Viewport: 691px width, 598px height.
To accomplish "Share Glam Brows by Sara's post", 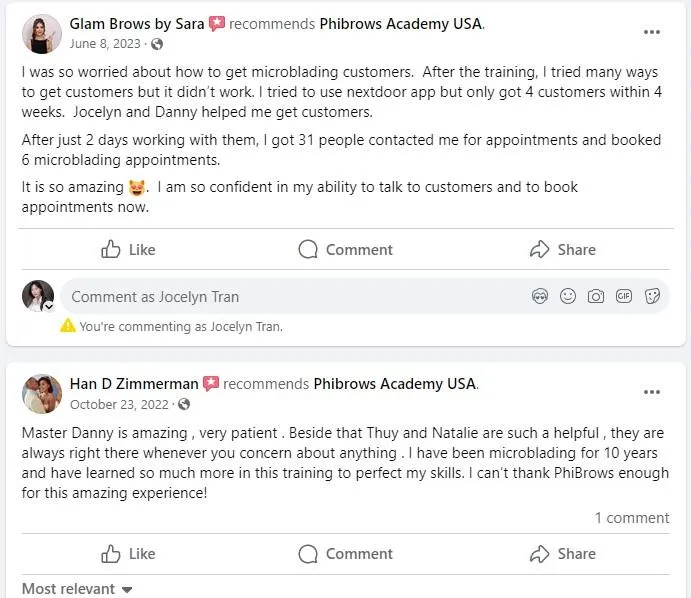I will tap(563, 249).
